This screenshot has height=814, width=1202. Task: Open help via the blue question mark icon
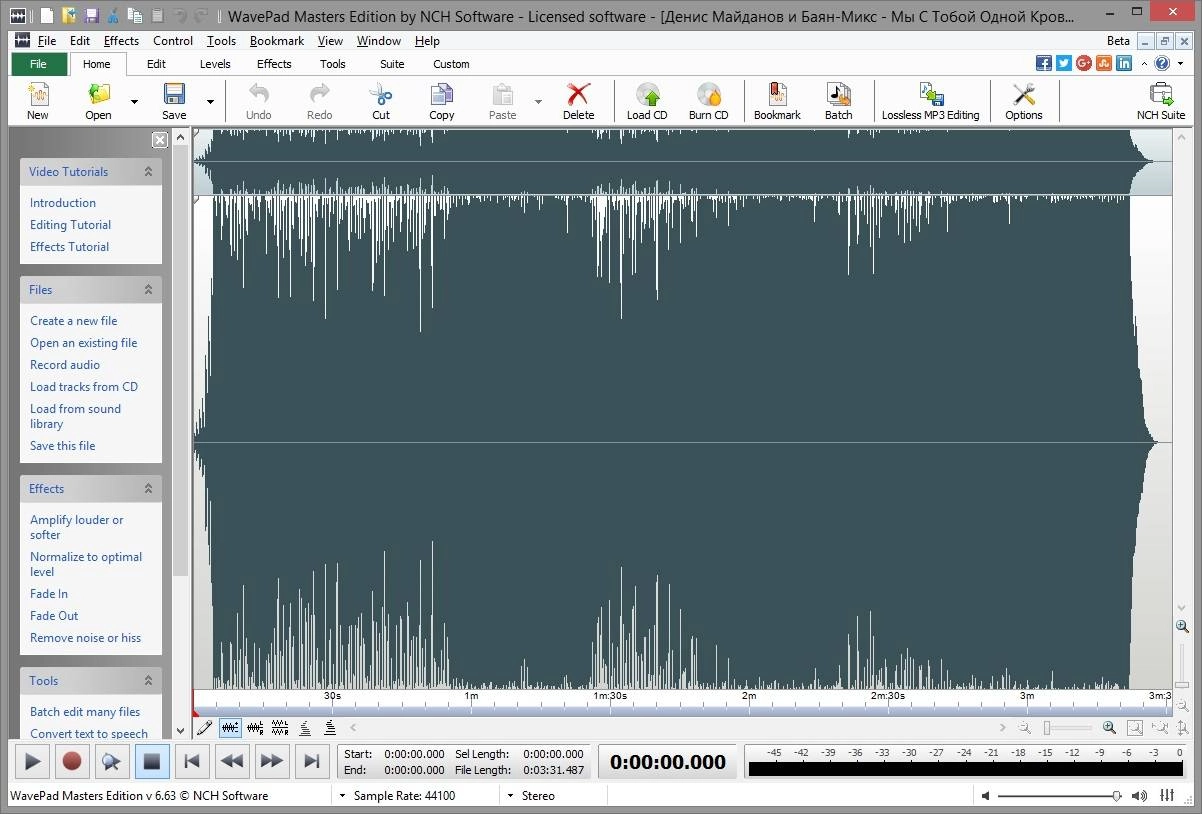pyautogui.click(x=1162, y=63)
